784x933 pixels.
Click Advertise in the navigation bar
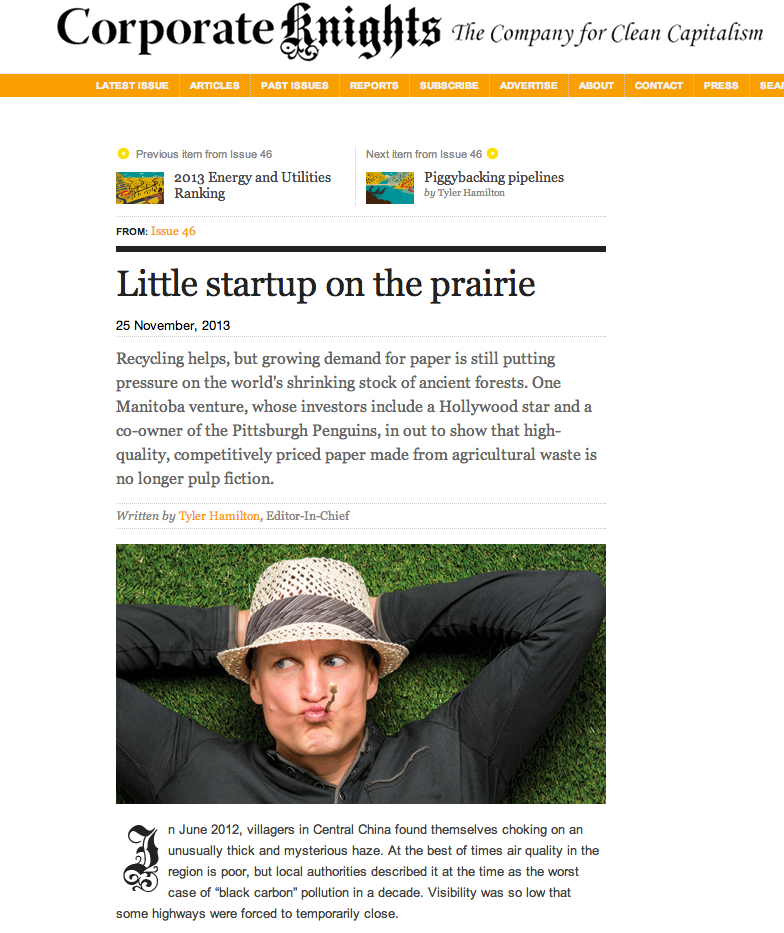coord(529,86)
